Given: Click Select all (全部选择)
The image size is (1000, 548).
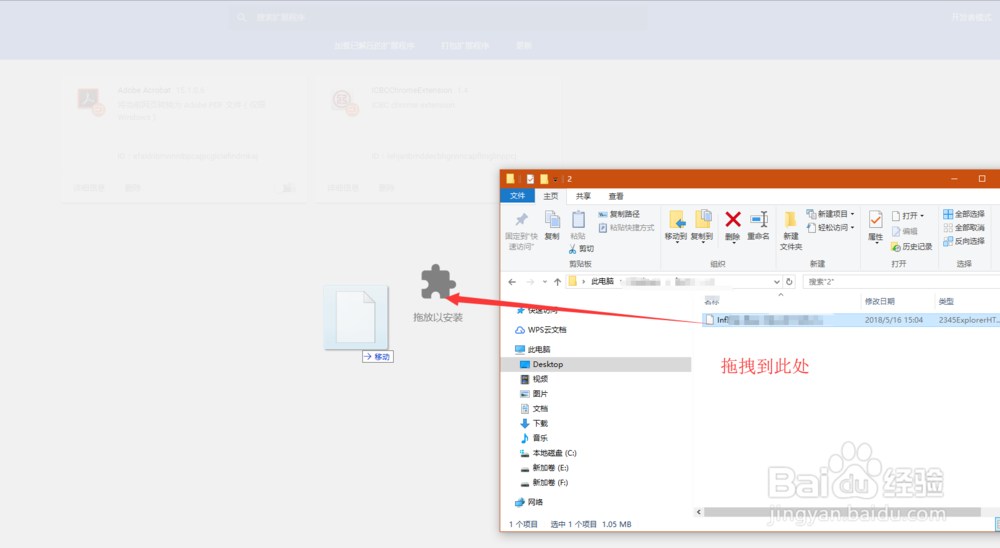Looking at the screenshot, I should (964, 214).
